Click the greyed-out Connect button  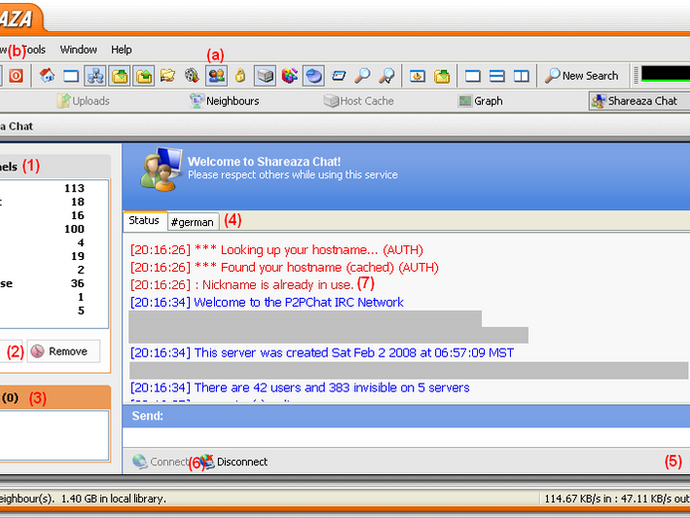(161, 462)
